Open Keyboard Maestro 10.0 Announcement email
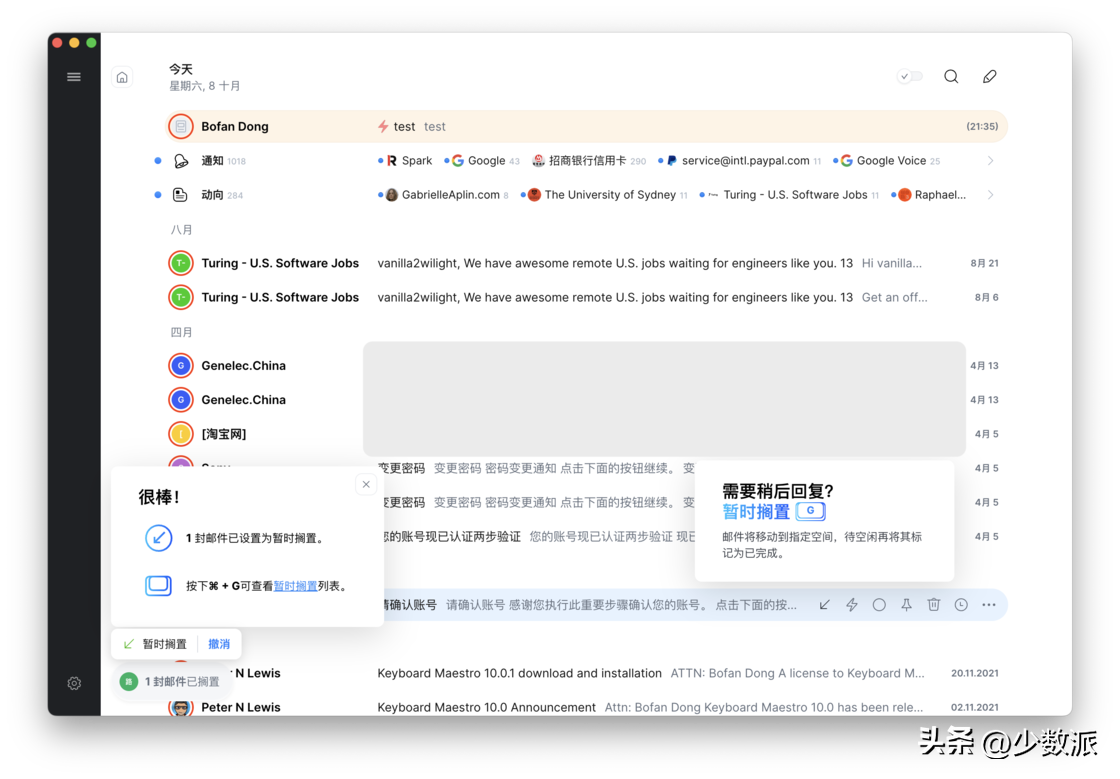This screenshot has width=1120, height=779. pos(586,708)
